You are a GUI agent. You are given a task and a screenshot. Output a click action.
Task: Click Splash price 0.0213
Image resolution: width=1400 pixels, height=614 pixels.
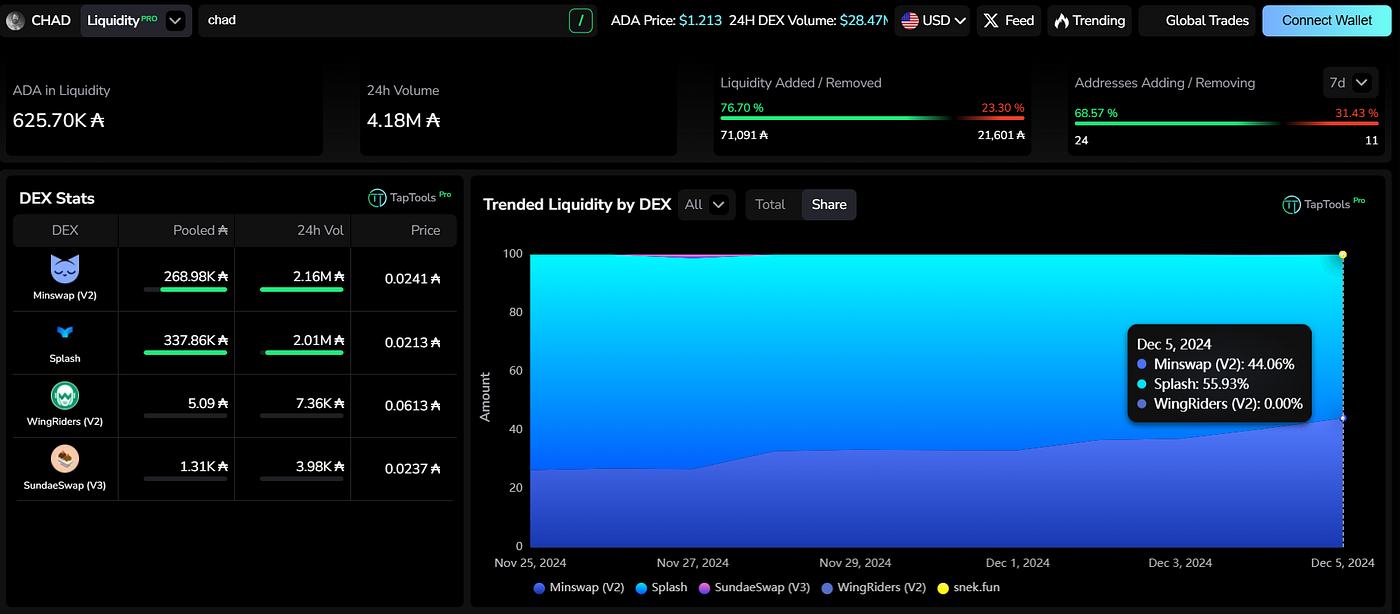click(413, 343)
